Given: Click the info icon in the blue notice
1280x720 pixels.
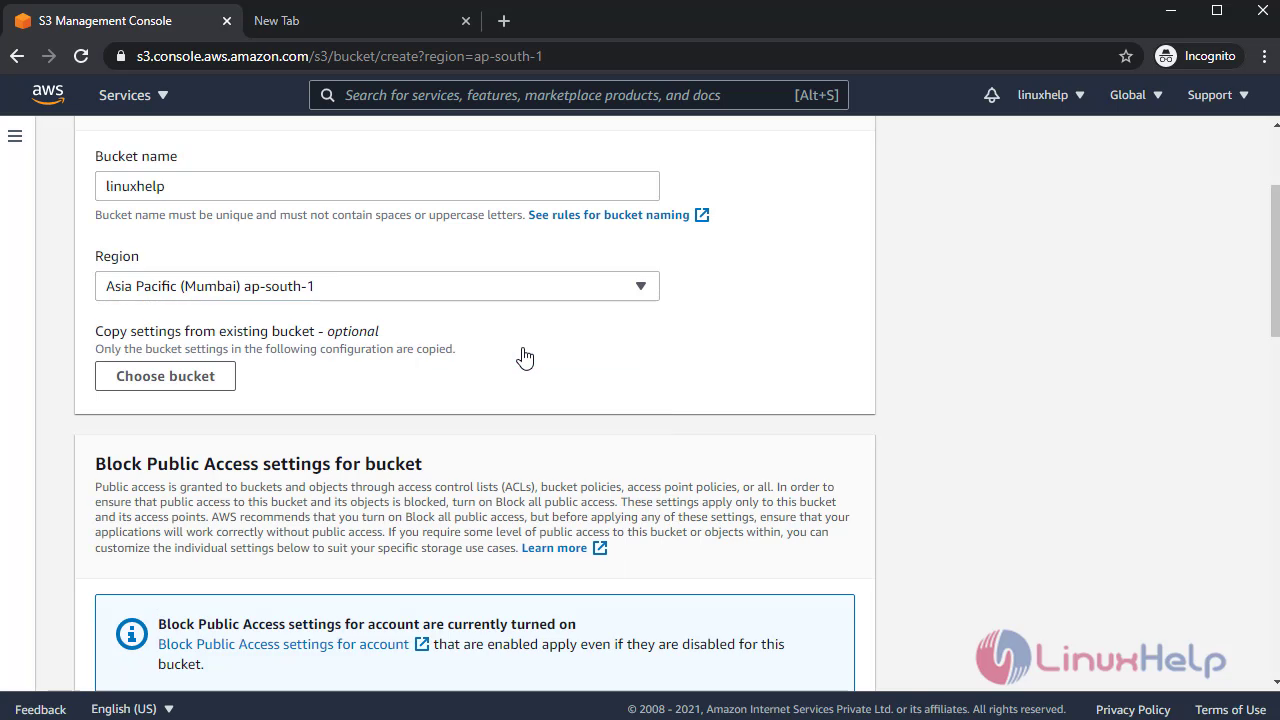Looking at the screenshot, I should (132, 634).
